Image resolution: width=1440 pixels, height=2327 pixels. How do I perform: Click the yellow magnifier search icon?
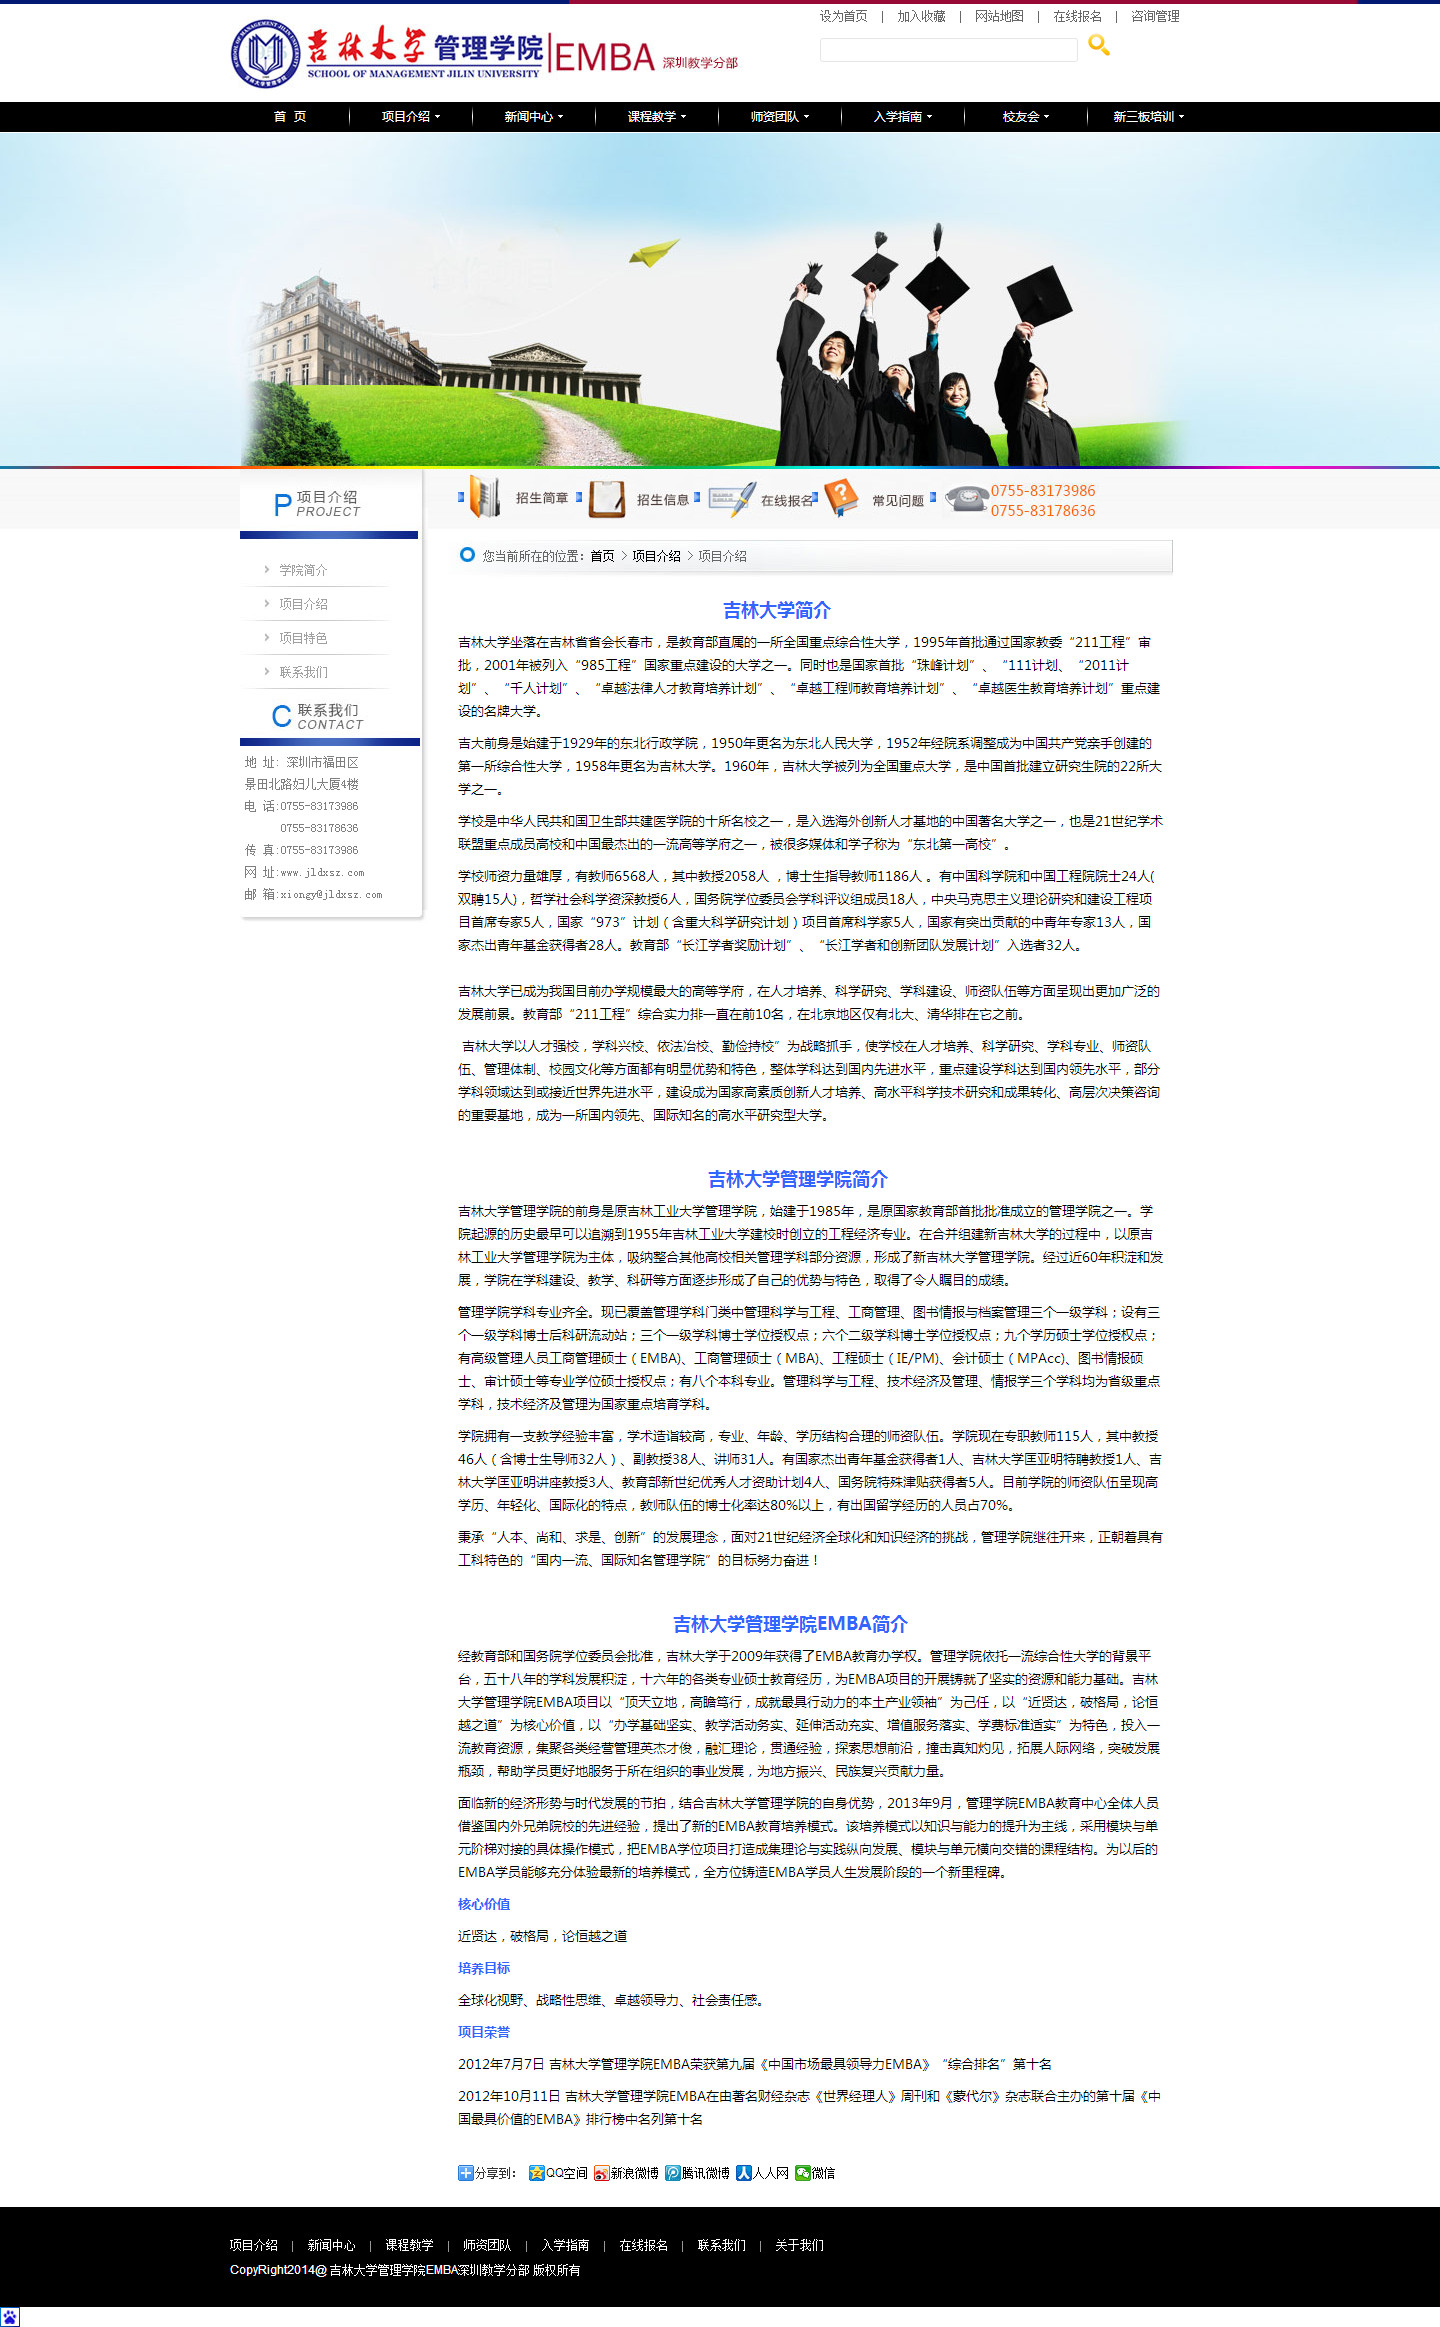(x=1098, y=45)
